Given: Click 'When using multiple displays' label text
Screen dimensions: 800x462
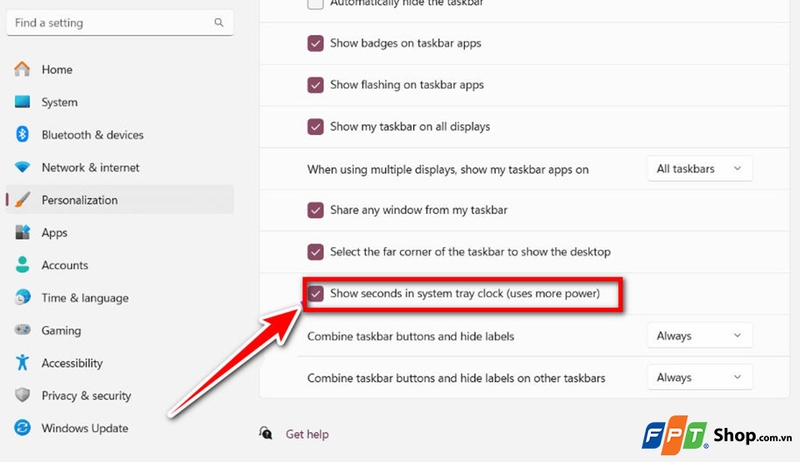Looking at the screenshot, I should coord(448,169).
